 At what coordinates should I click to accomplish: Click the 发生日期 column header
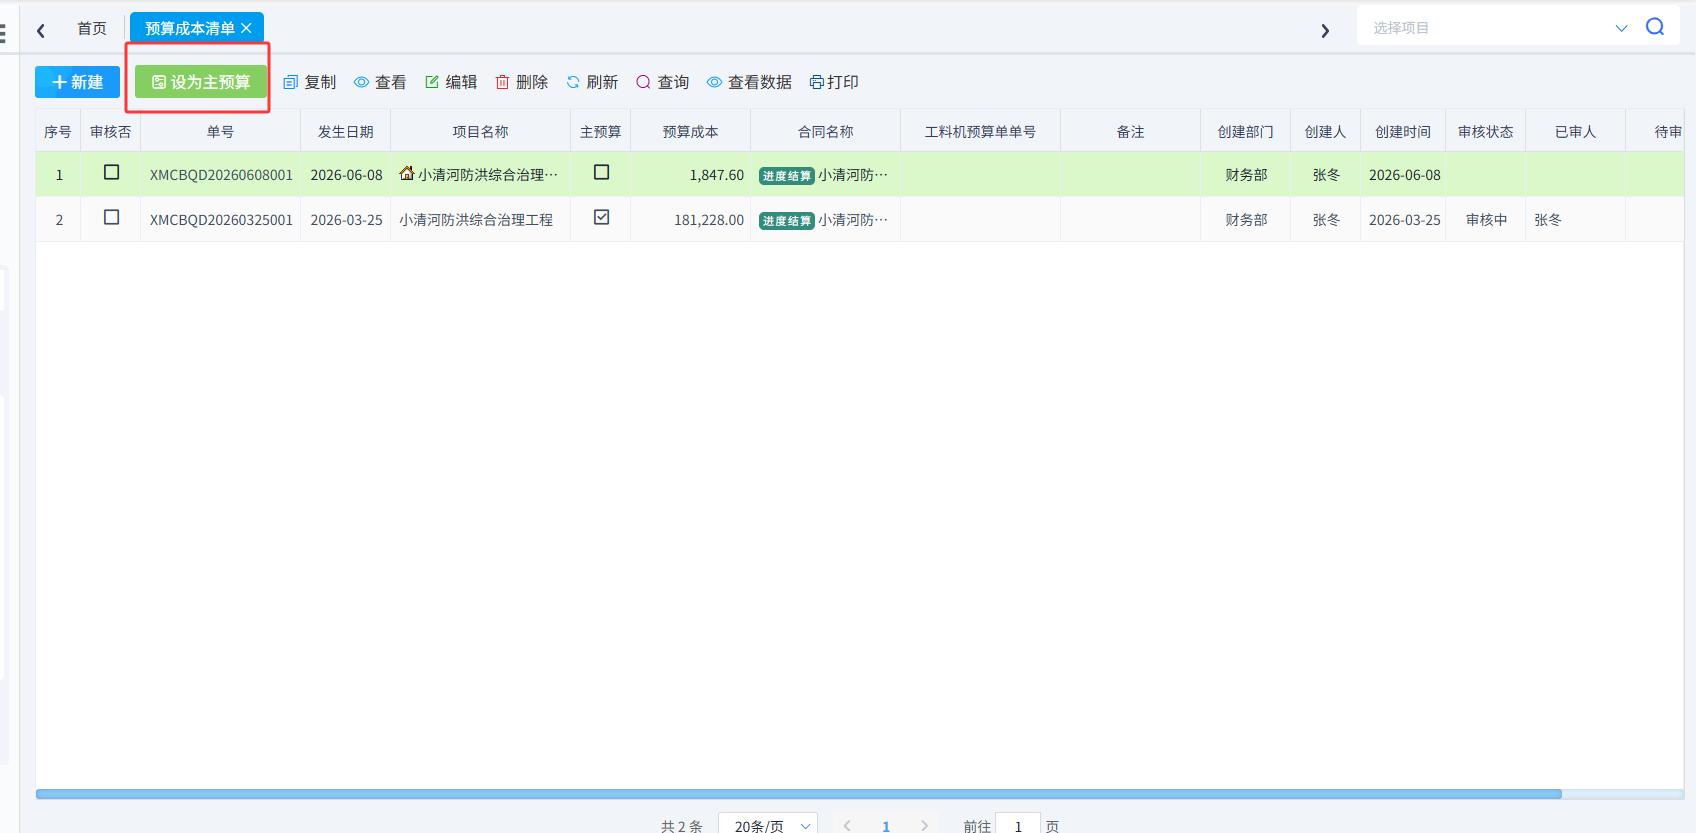tap(346, 131)
